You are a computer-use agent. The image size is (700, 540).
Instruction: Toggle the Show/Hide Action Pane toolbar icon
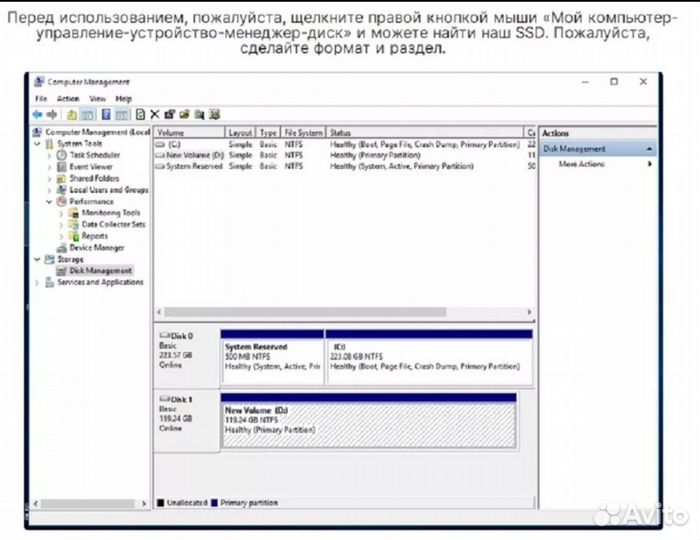(121, 115)
